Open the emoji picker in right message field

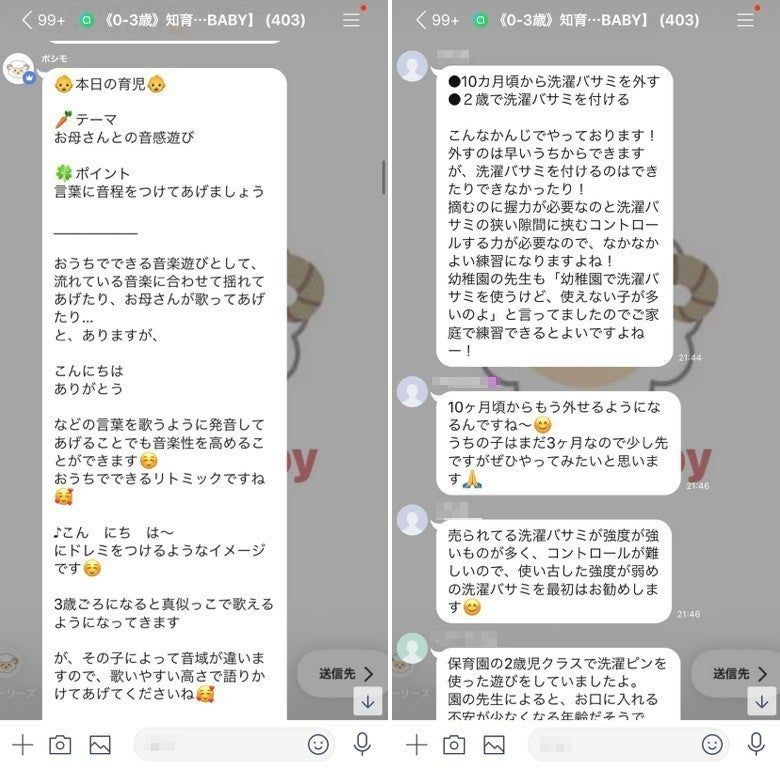tap(712, 745)
